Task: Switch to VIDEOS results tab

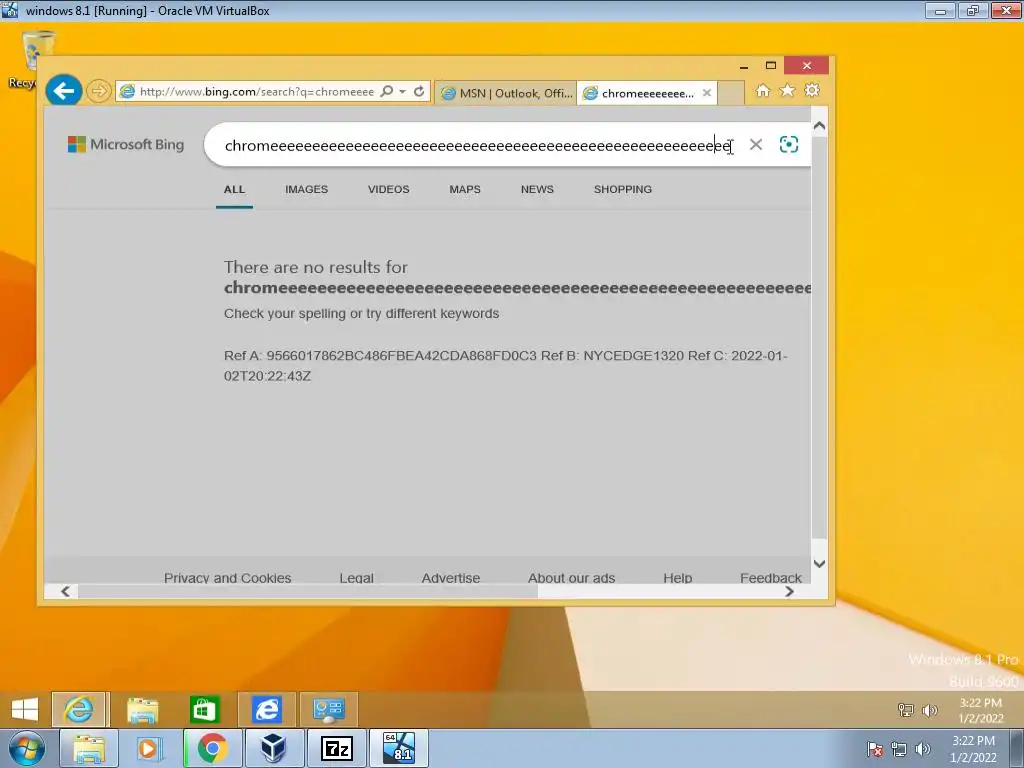Action: coord(389,189)
